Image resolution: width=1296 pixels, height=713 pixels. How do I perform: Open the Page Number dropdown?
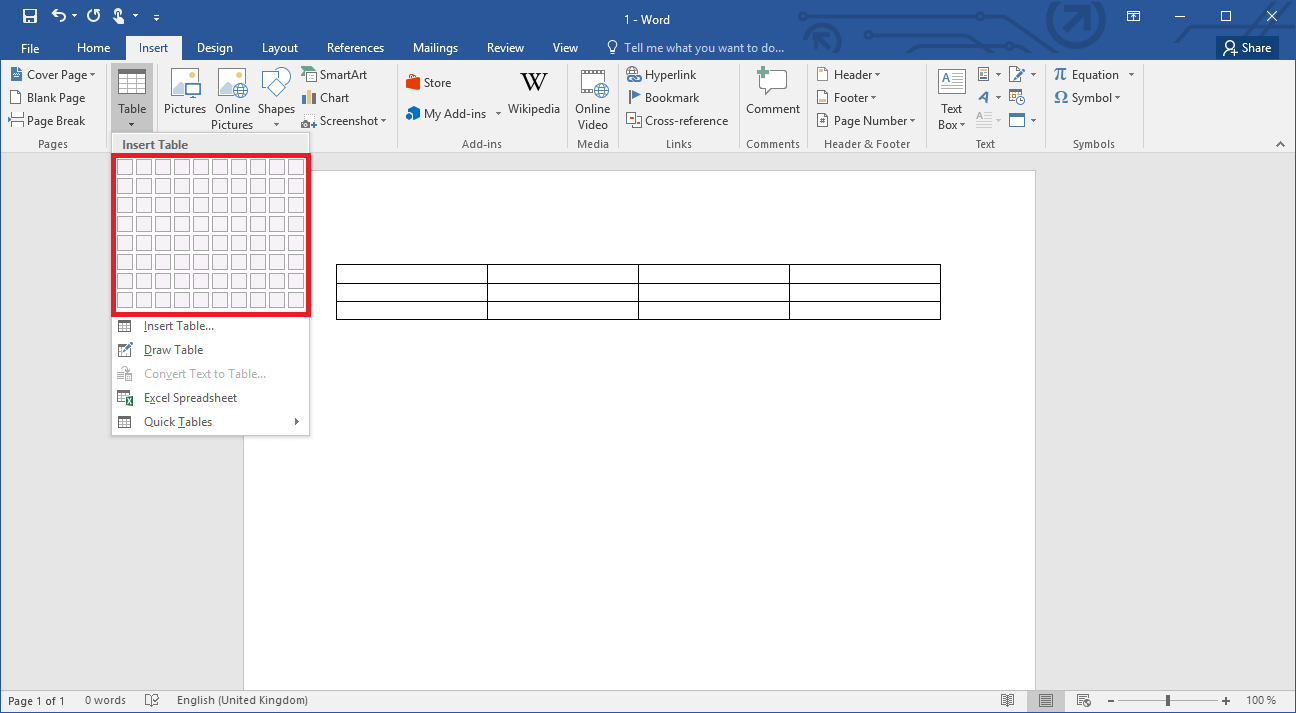(x=866, y=120)
